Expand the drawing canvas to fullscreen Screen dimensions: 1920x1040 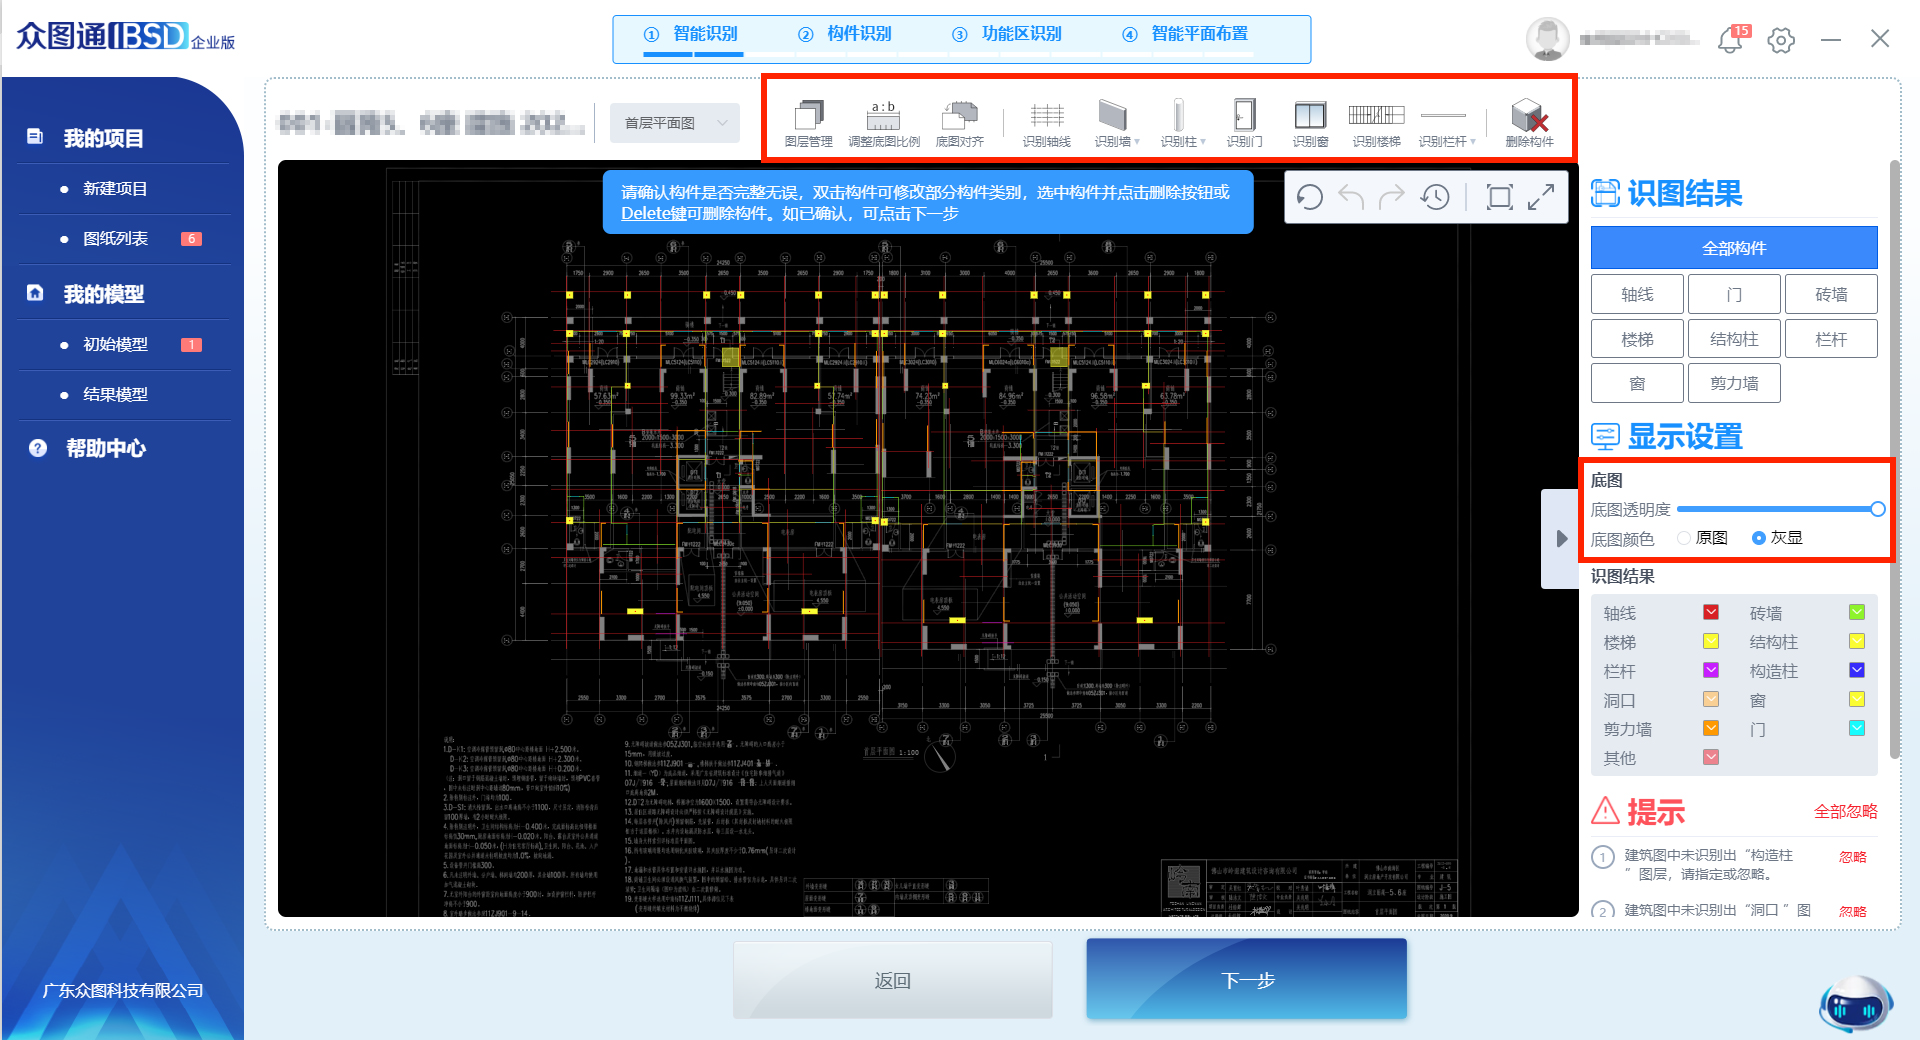[x=1541, y=197]
